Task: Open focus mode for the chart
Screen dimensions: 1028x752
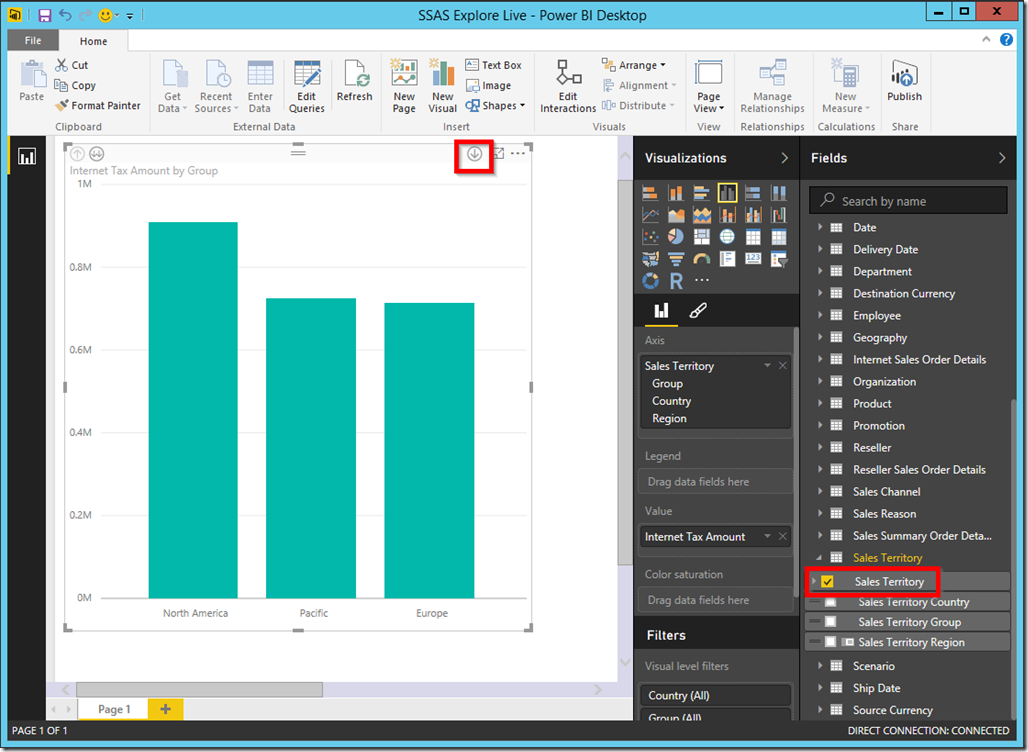Action: tap(499, 153)
